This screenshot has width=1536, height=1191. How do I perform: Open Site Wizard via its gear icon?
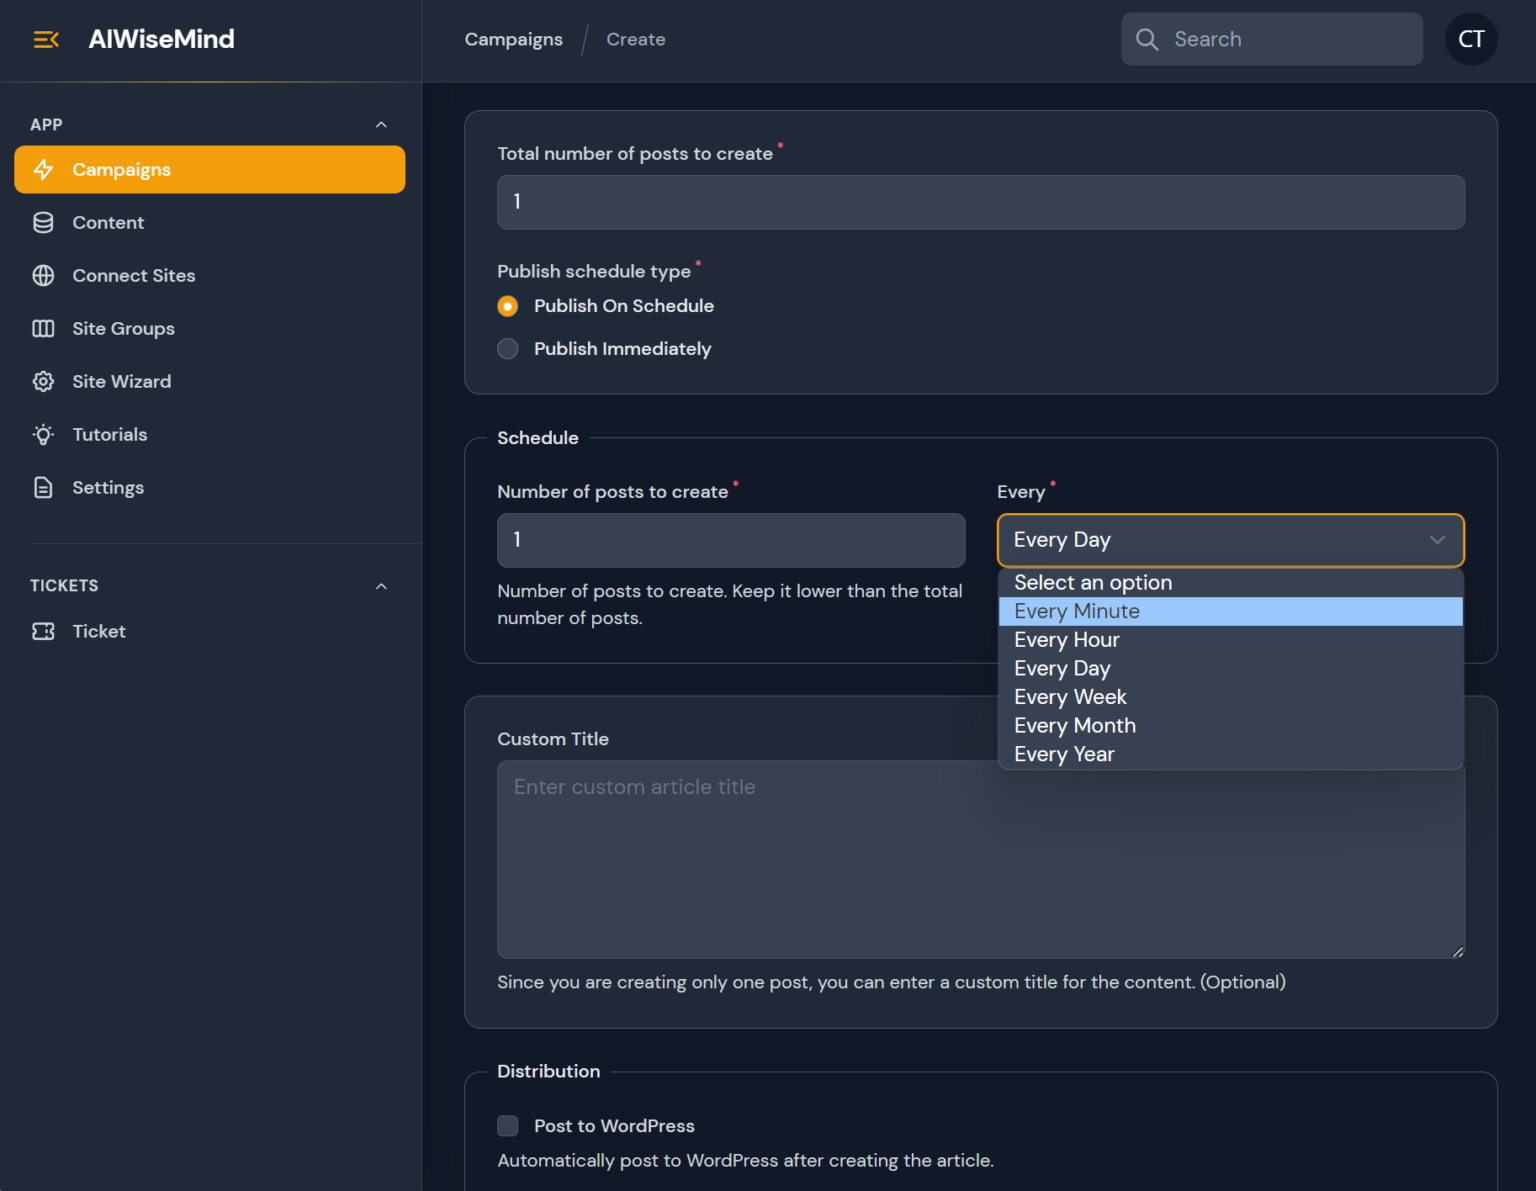[x=43, y=381]
